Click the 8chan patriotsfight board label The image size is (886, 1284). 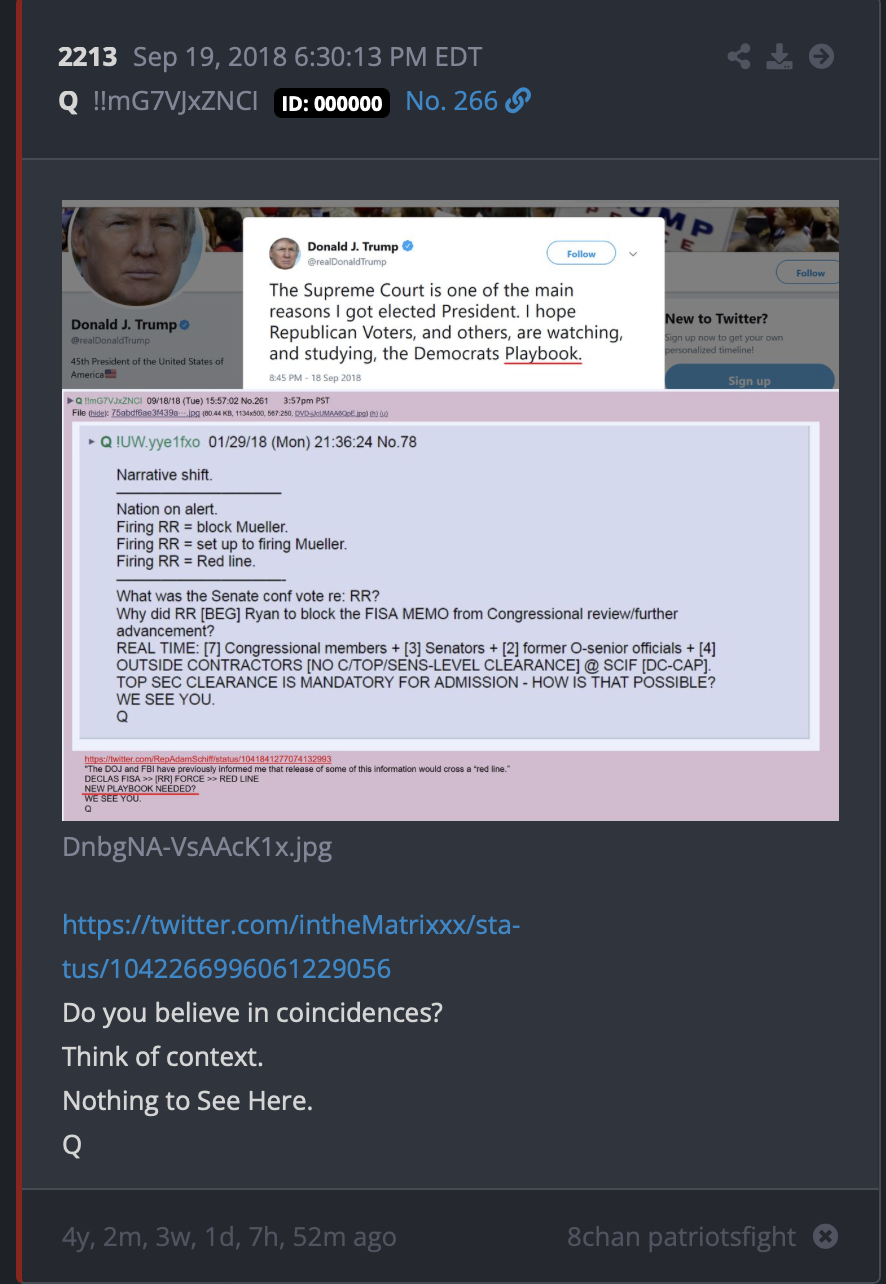pyautogui.click(x=682, y=1237)
